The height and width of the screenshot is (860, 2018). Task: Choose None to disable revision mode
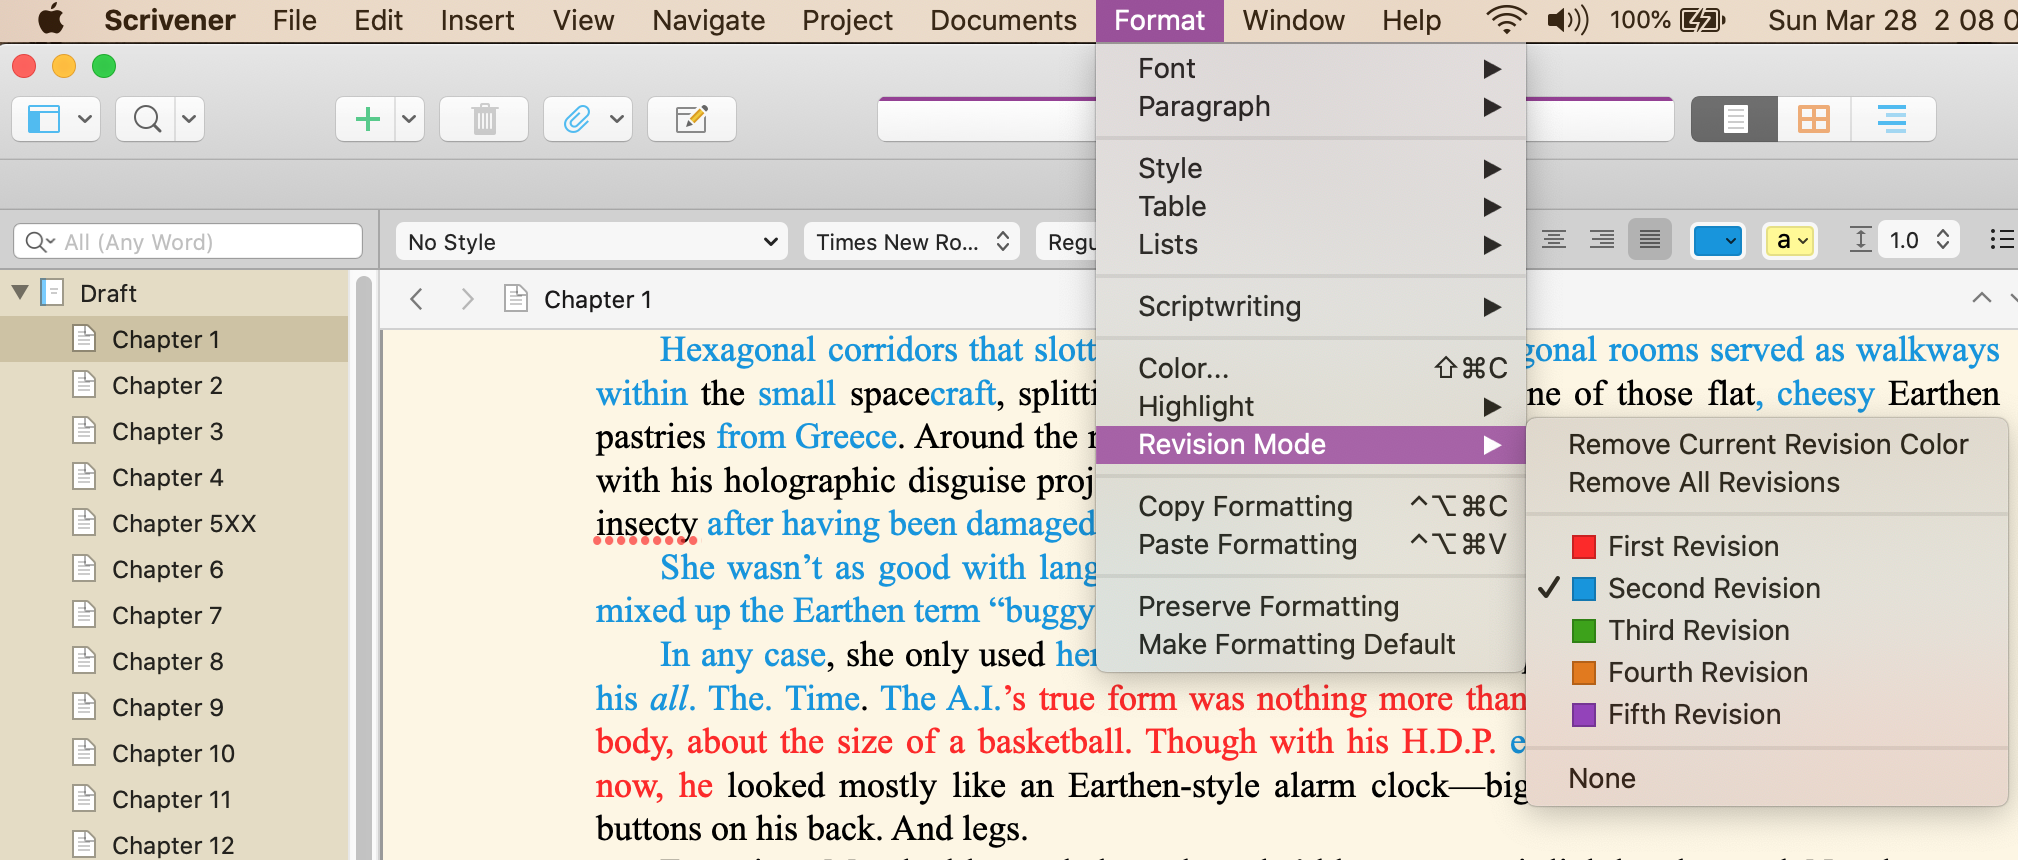[x=1767, y=778]
